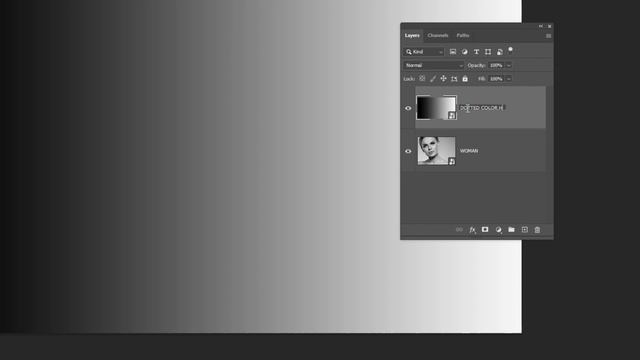Viewport: 640px width, 360px height.
Task: Select the WOMAN layer thumbnail
Action: [x=436, y=151]
